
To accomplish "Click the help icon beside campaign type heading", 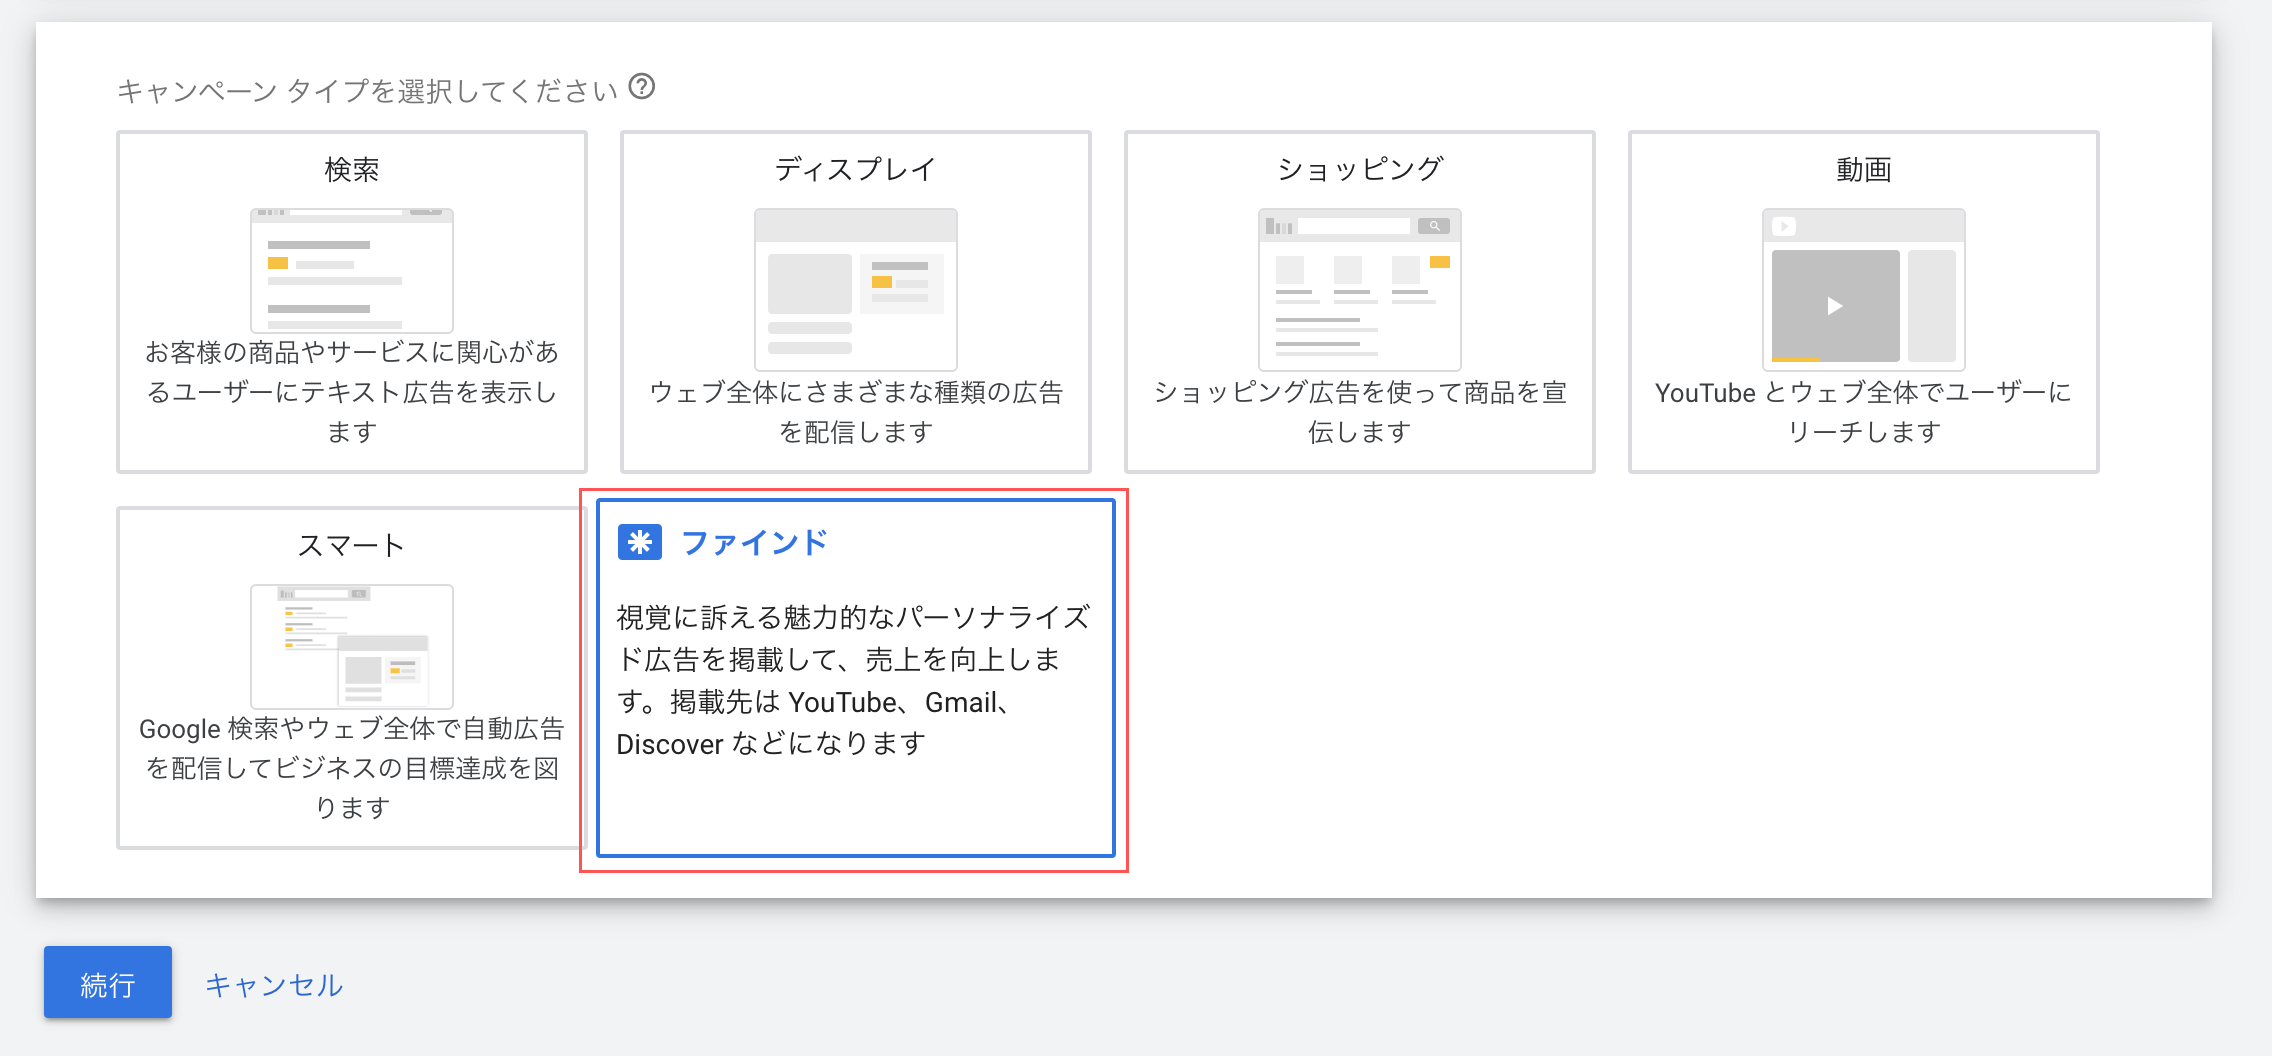I will 642,87.
